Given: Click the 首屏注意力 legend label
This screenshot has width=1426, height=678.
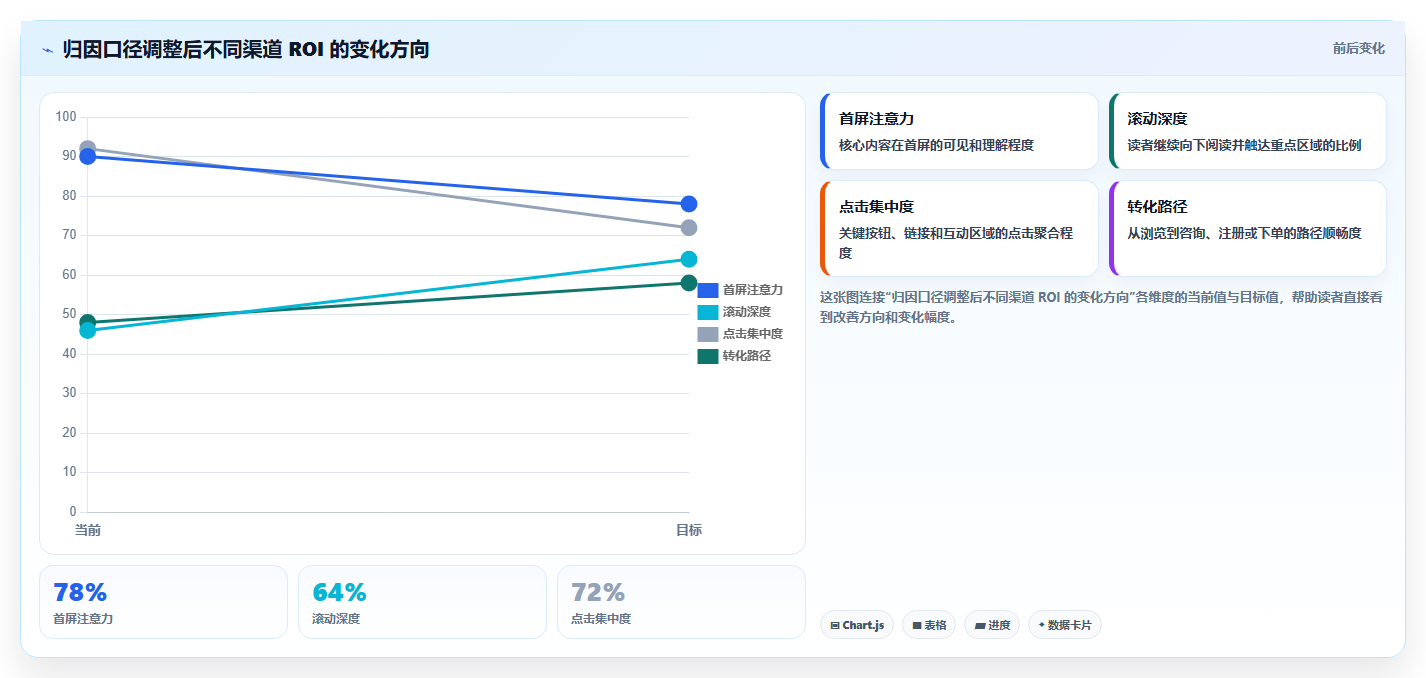Looking at the screenshot, I should 753,290.
